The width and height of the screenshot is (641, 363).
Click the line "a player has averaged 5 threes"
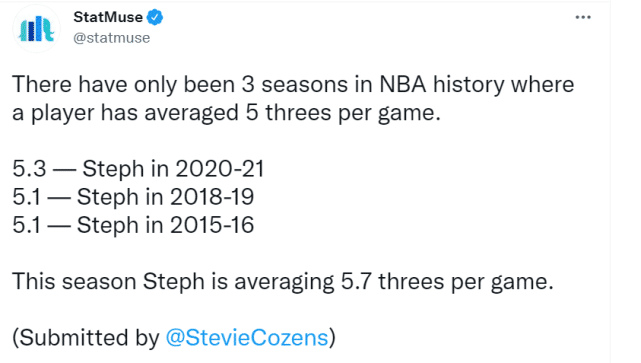click(x=226, y=113)
